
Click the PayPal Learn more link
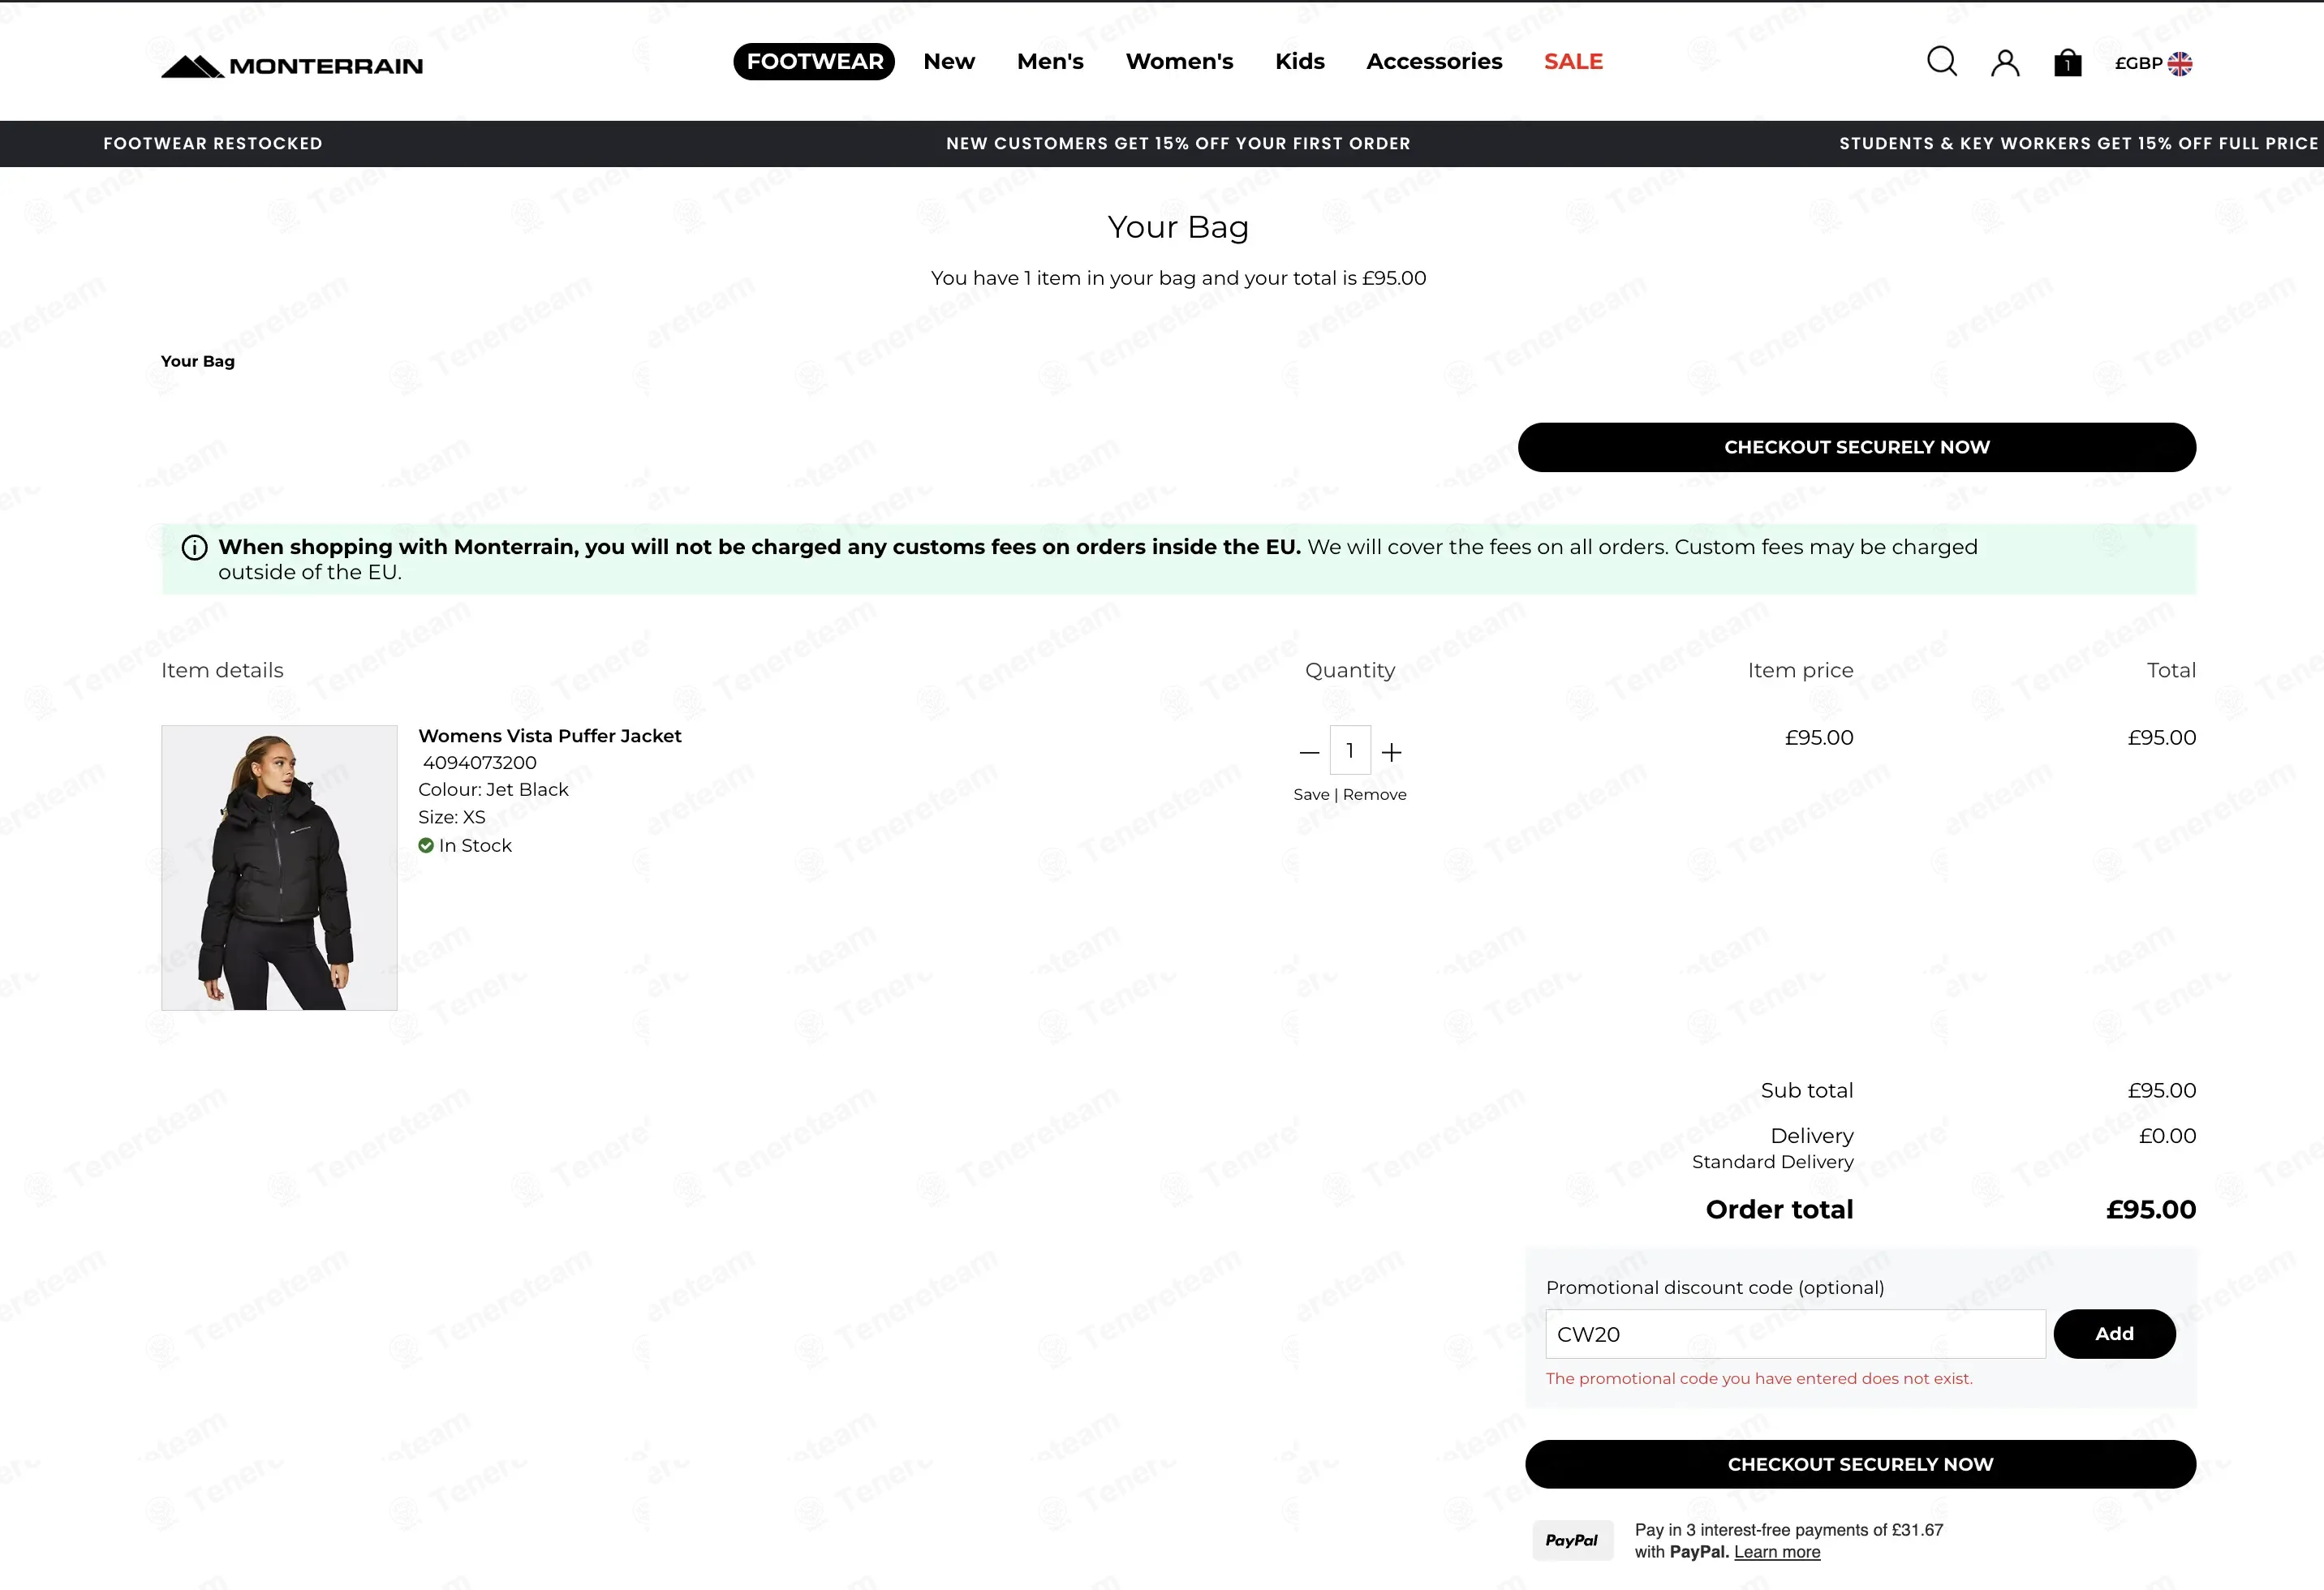pos(1777,1553)
